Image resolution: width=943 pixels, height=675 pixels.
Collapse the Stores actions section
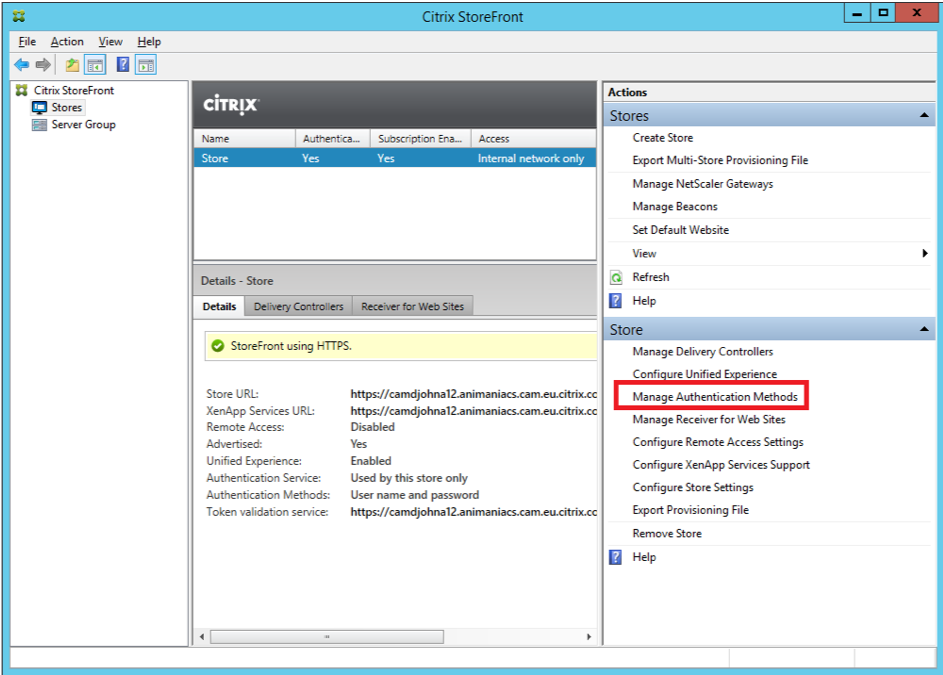click(925, 116)
